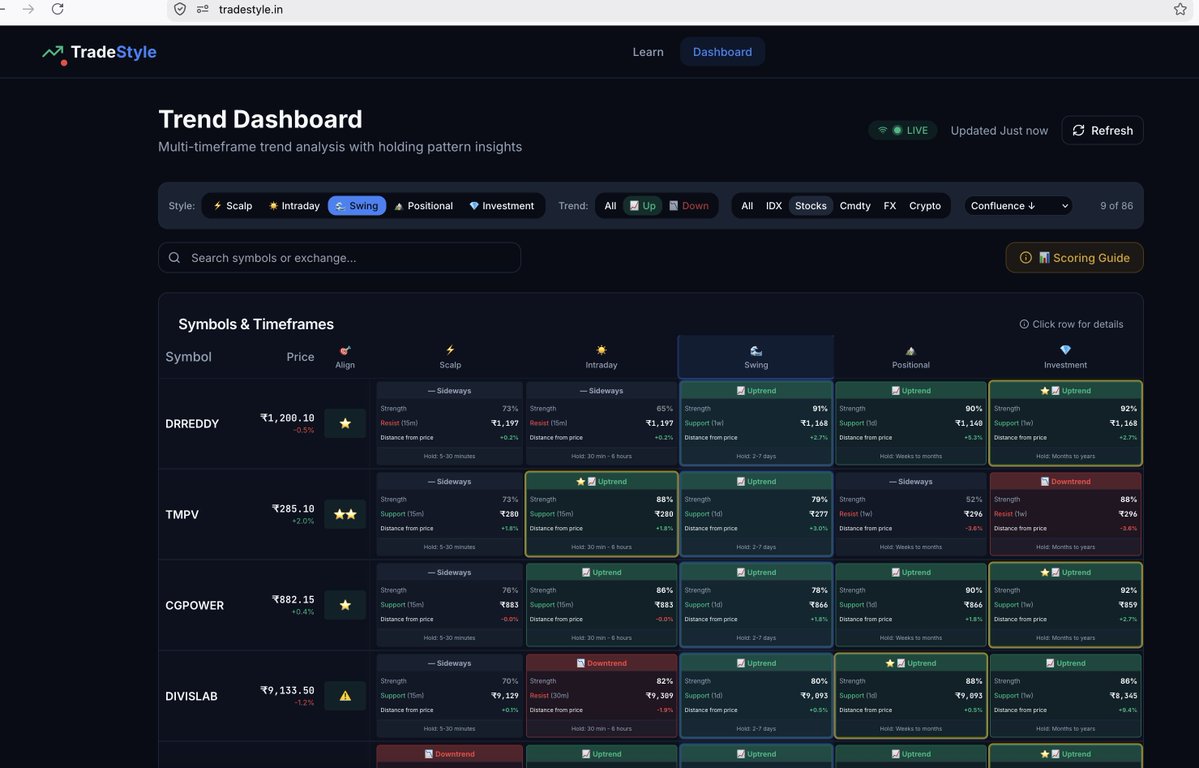Click the 9 of 86 result count
1199x768 pixels.
coord(1116,206)
